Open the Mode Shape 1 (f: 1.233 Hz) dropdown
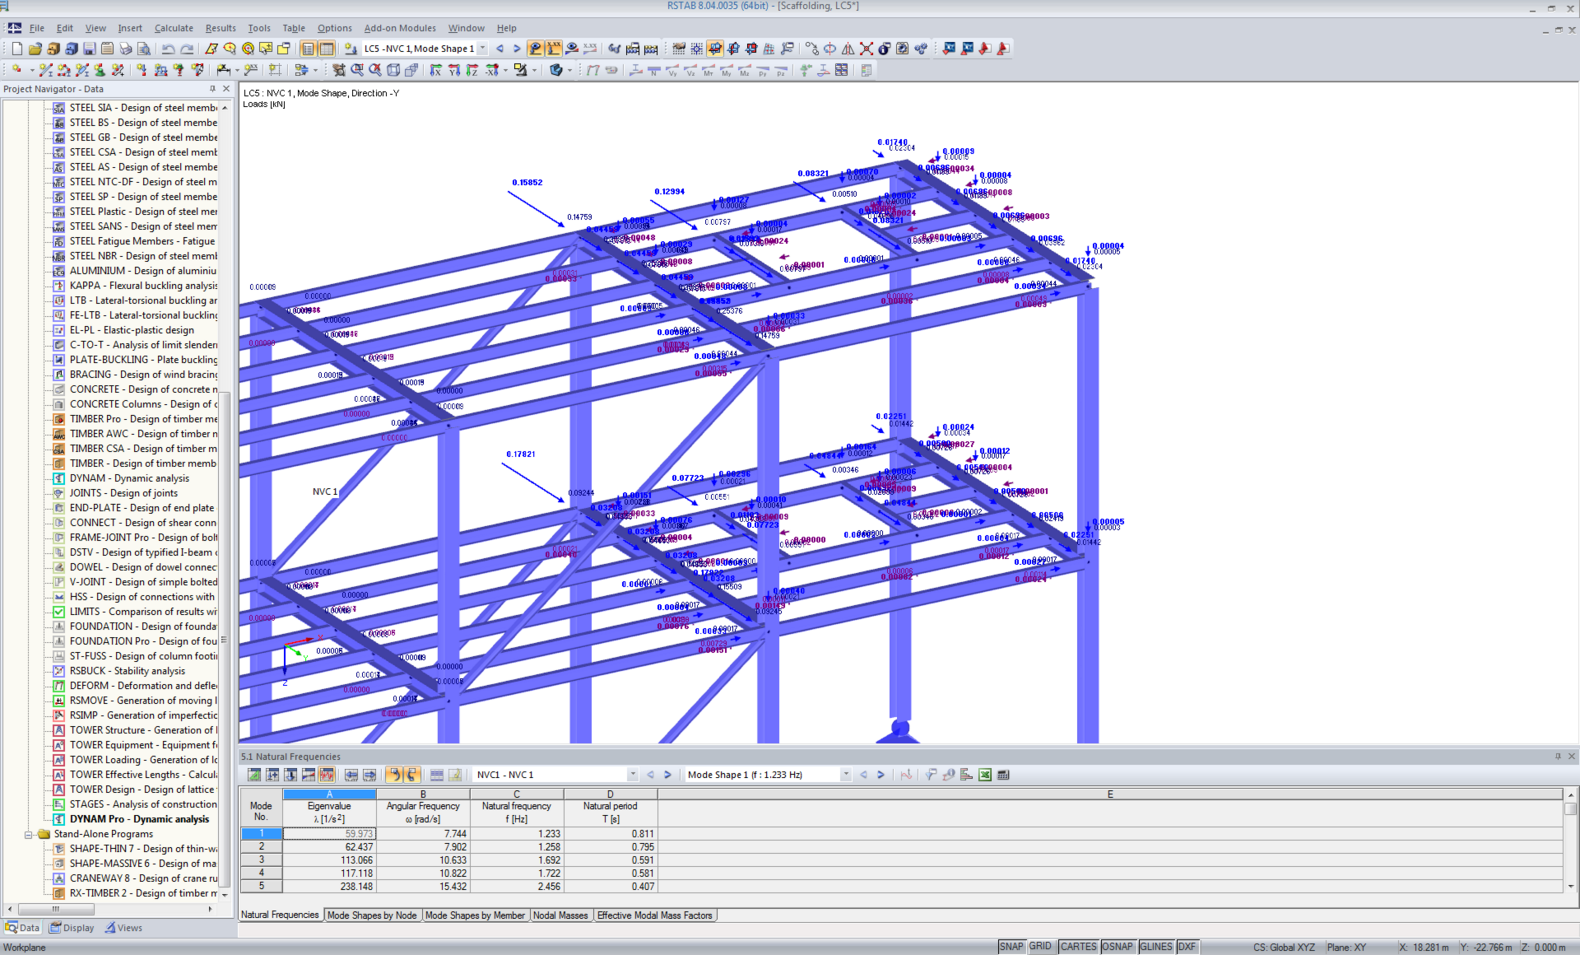 (x=845, y=775)
